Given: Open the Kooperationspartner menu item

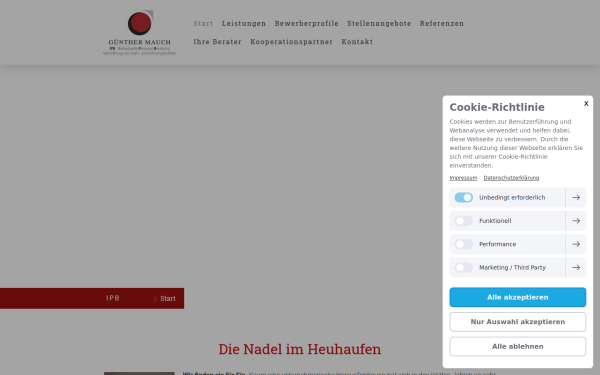Looking at the screenshot, I should tap(292, 41).
